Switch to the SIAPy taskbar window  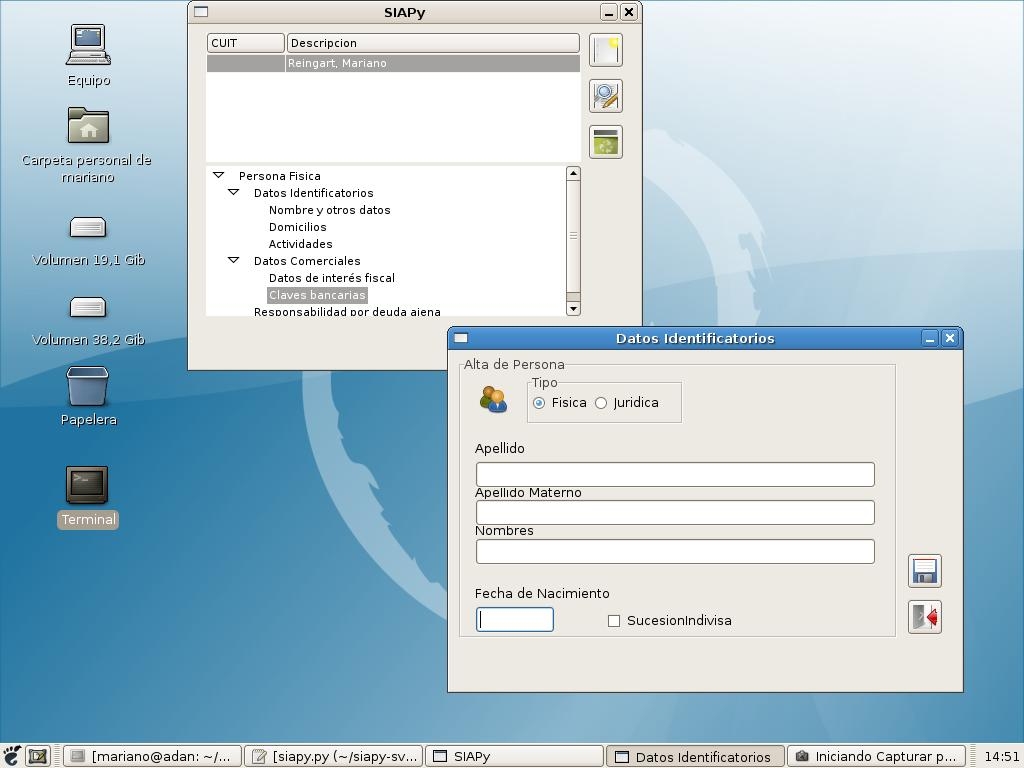pyautogui.click(x=514, y=757)
